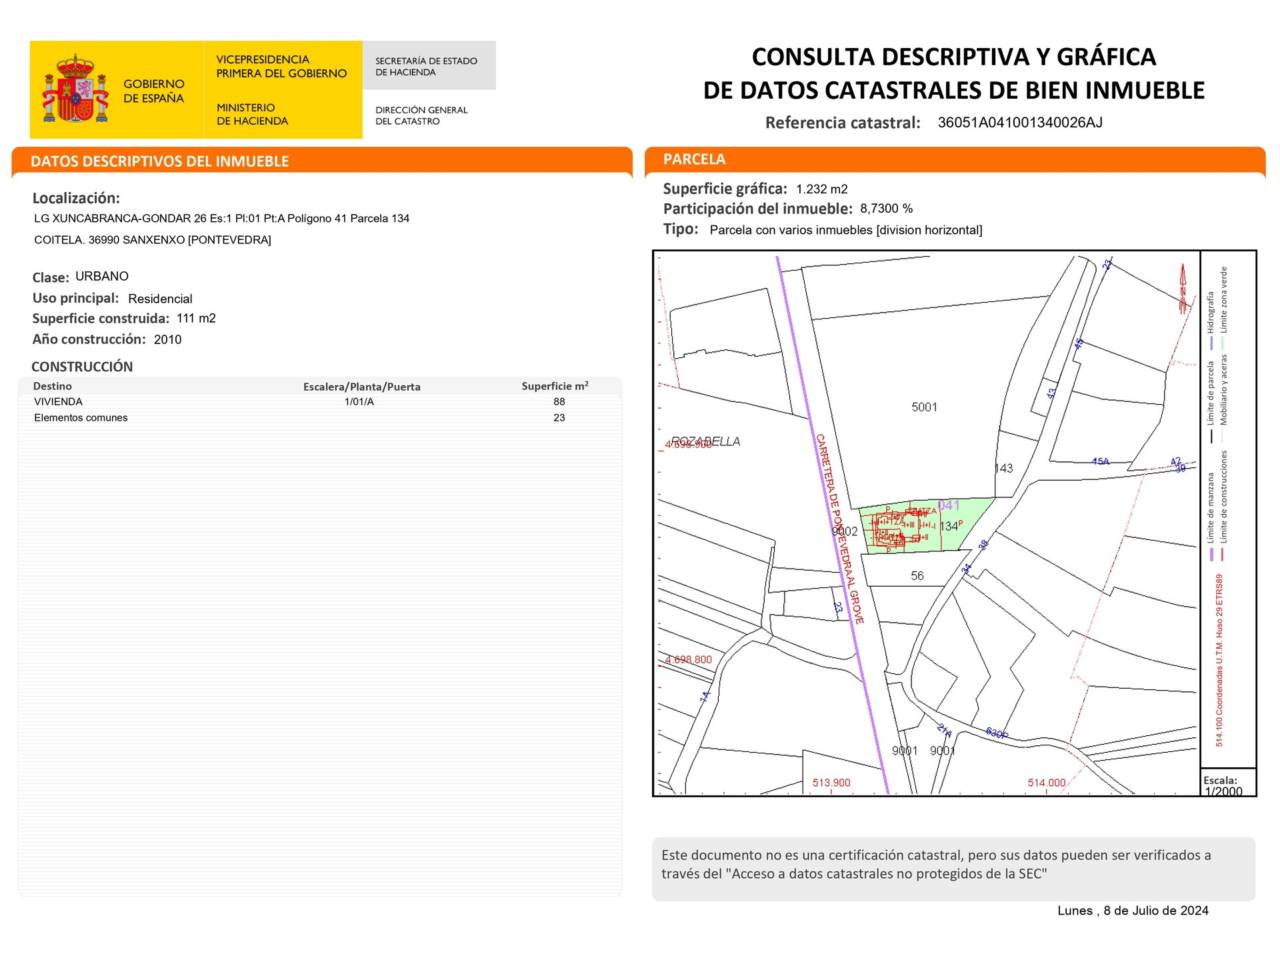Click the coordinate label '4,698,800' on map

pos(689,660)
